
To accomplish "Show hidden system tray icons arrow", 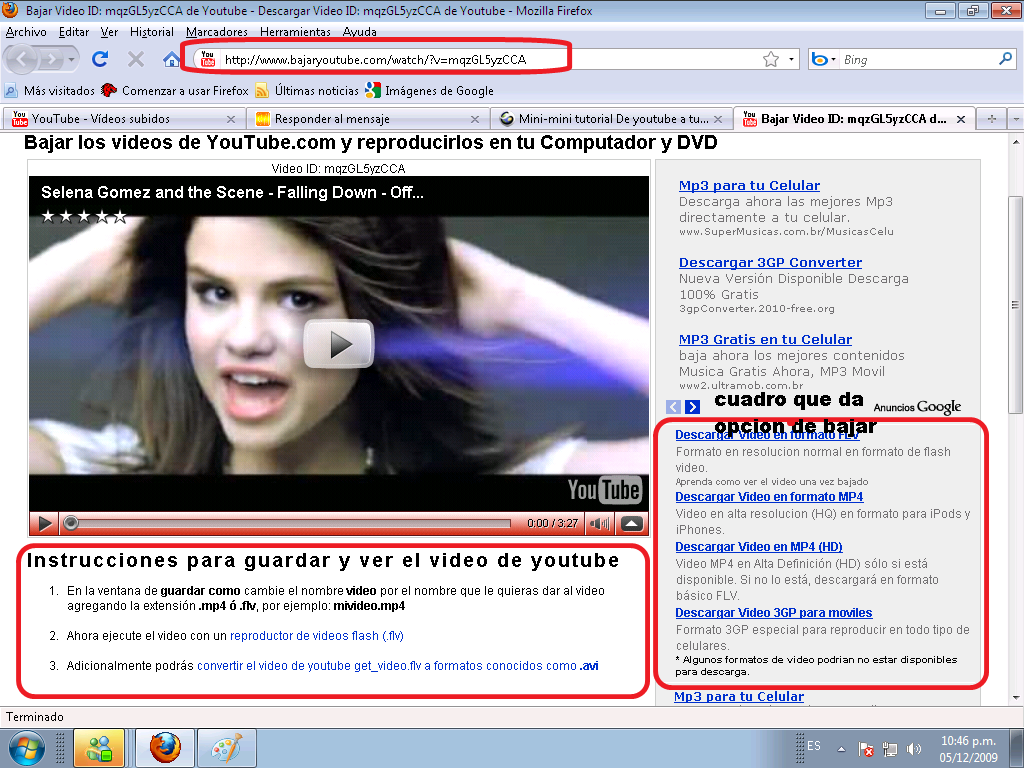I will point(842,749).
